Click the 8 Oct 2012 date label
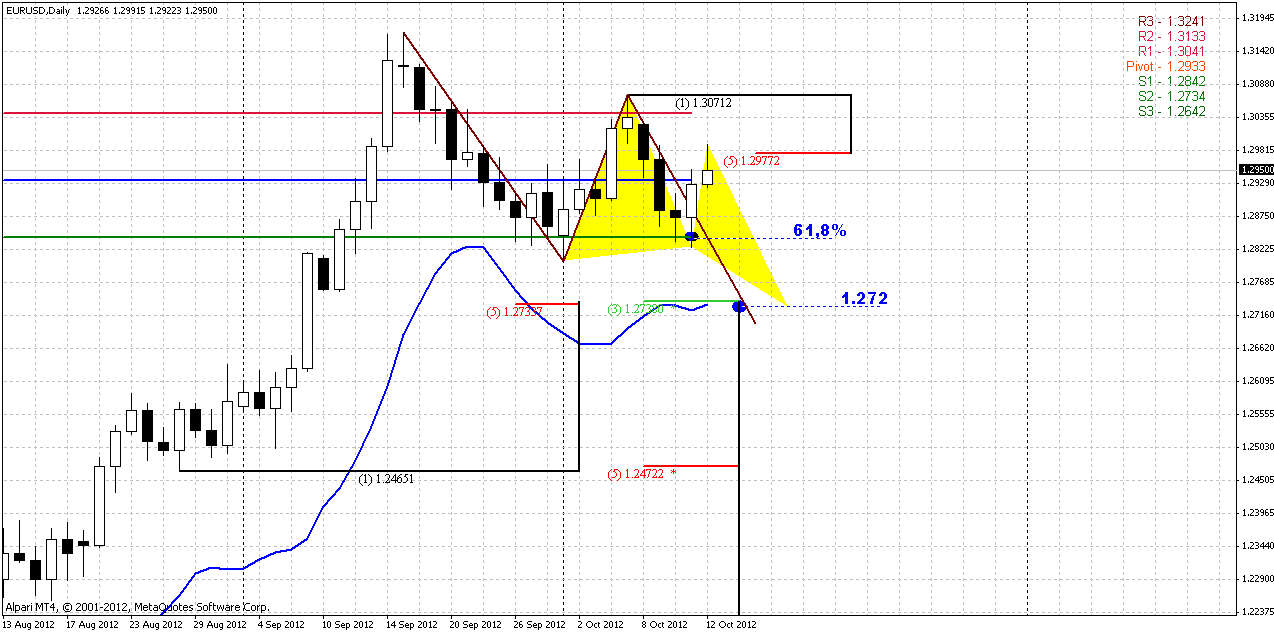The height and width of the screenshot is (632, 1274). point(666,624)
